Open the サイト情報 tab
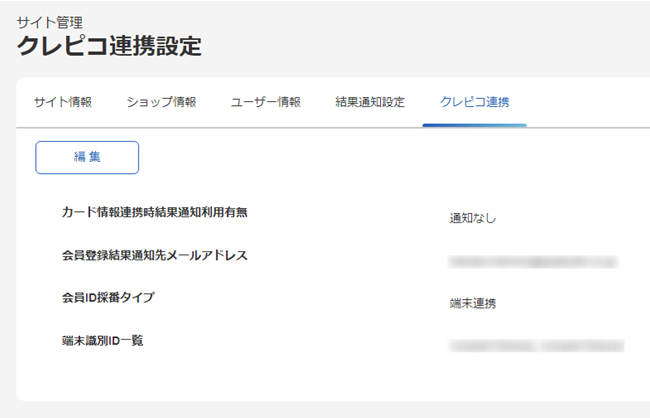The image size is (650, 418). [63, 102]
